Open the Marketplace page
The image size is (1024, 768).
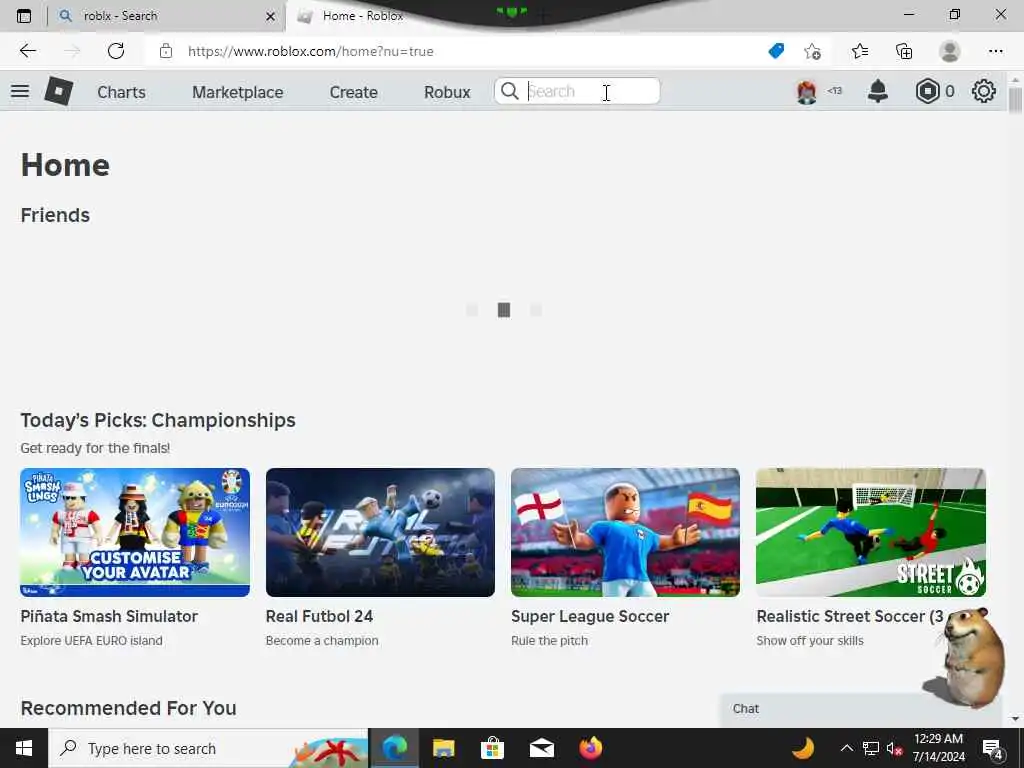tap(238, 92)
